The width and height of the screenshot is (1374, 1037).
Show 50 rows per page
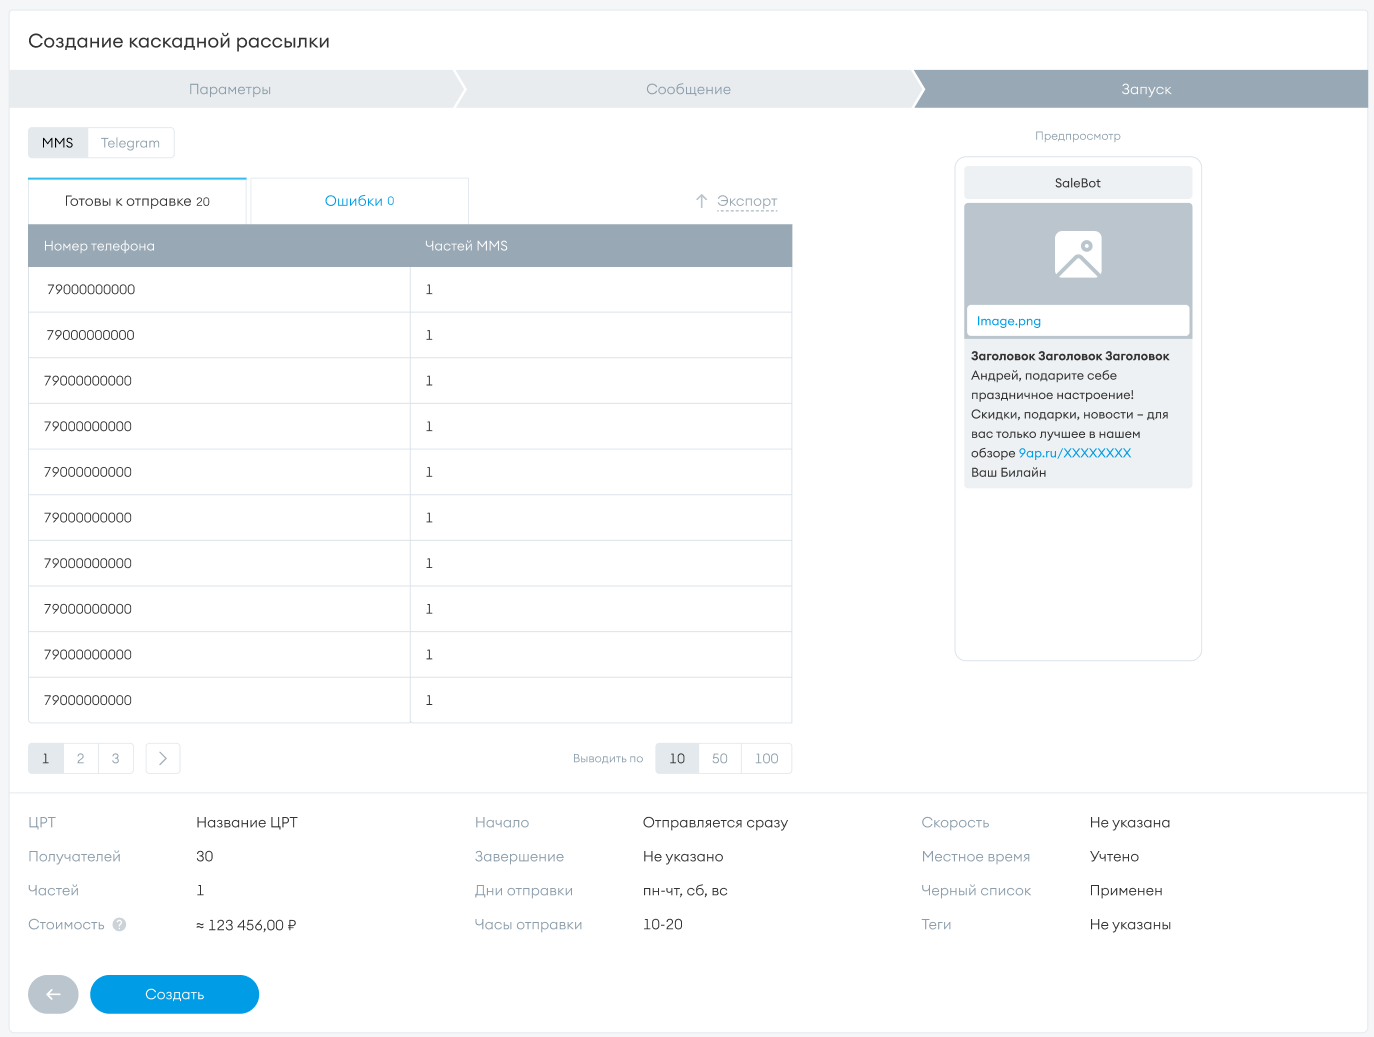[x=720, y=758]
